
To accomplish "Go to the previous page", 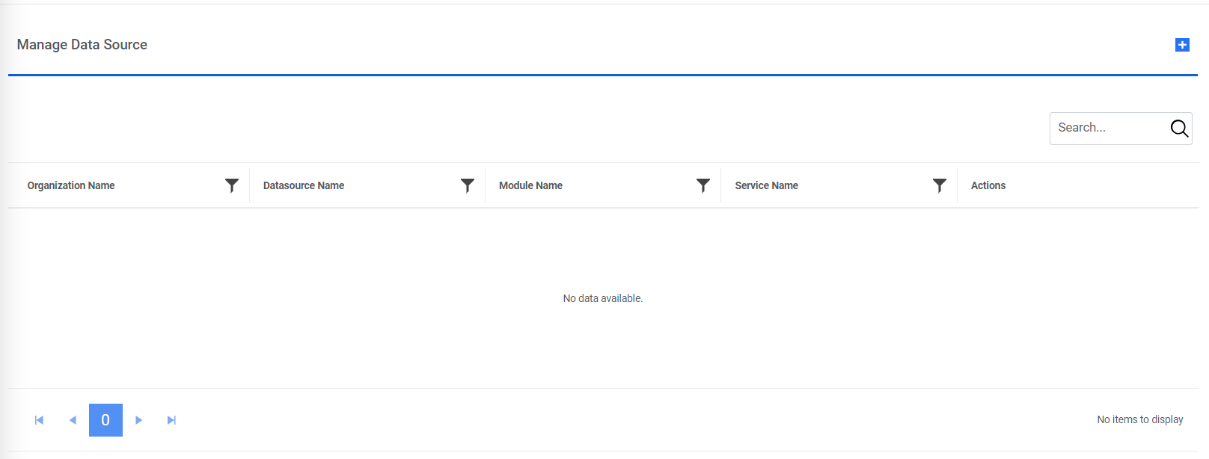I will coord(72,420).
